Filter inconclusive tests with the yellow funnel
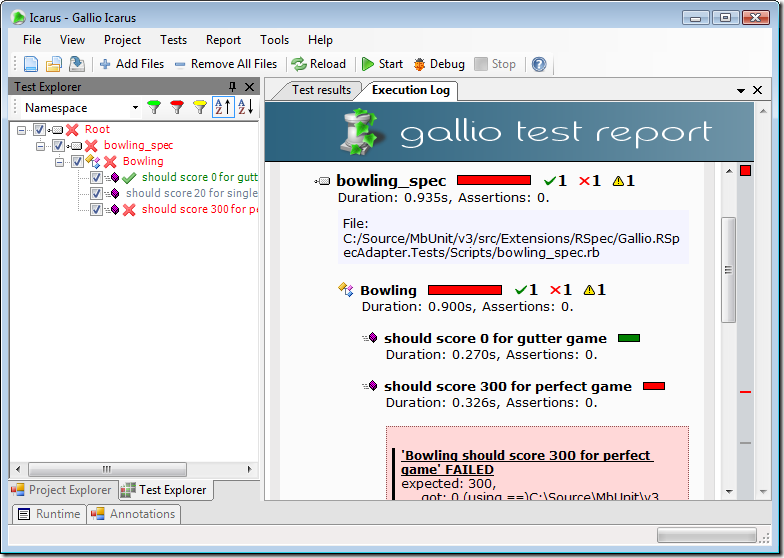Image resolution: width=784 pixels, height=558 pixels. pyautogui.click(x=200, y=107)
